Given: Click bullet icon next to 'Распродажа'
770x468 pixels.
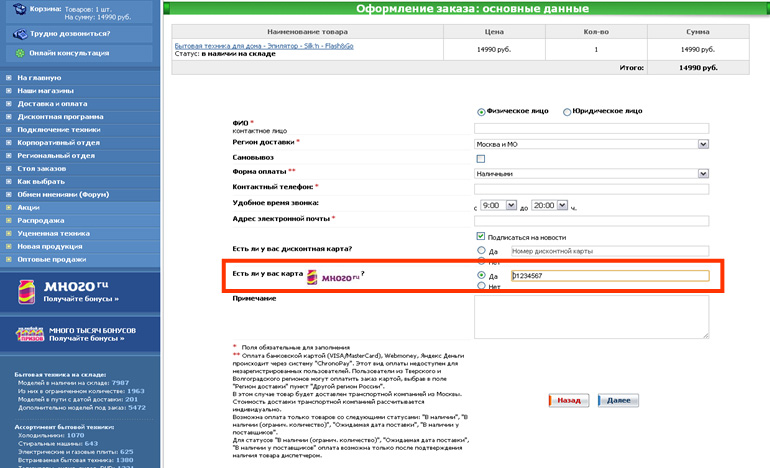Looking at the screenshot, I should (8, 220).
